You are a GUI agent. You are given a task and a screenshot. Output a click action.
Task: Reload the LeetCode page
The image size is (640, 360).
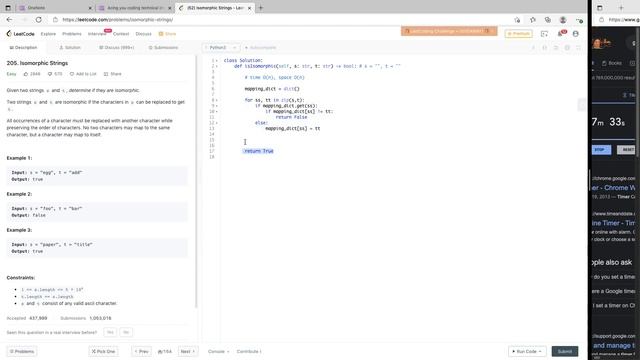click(x=38, y=20)
